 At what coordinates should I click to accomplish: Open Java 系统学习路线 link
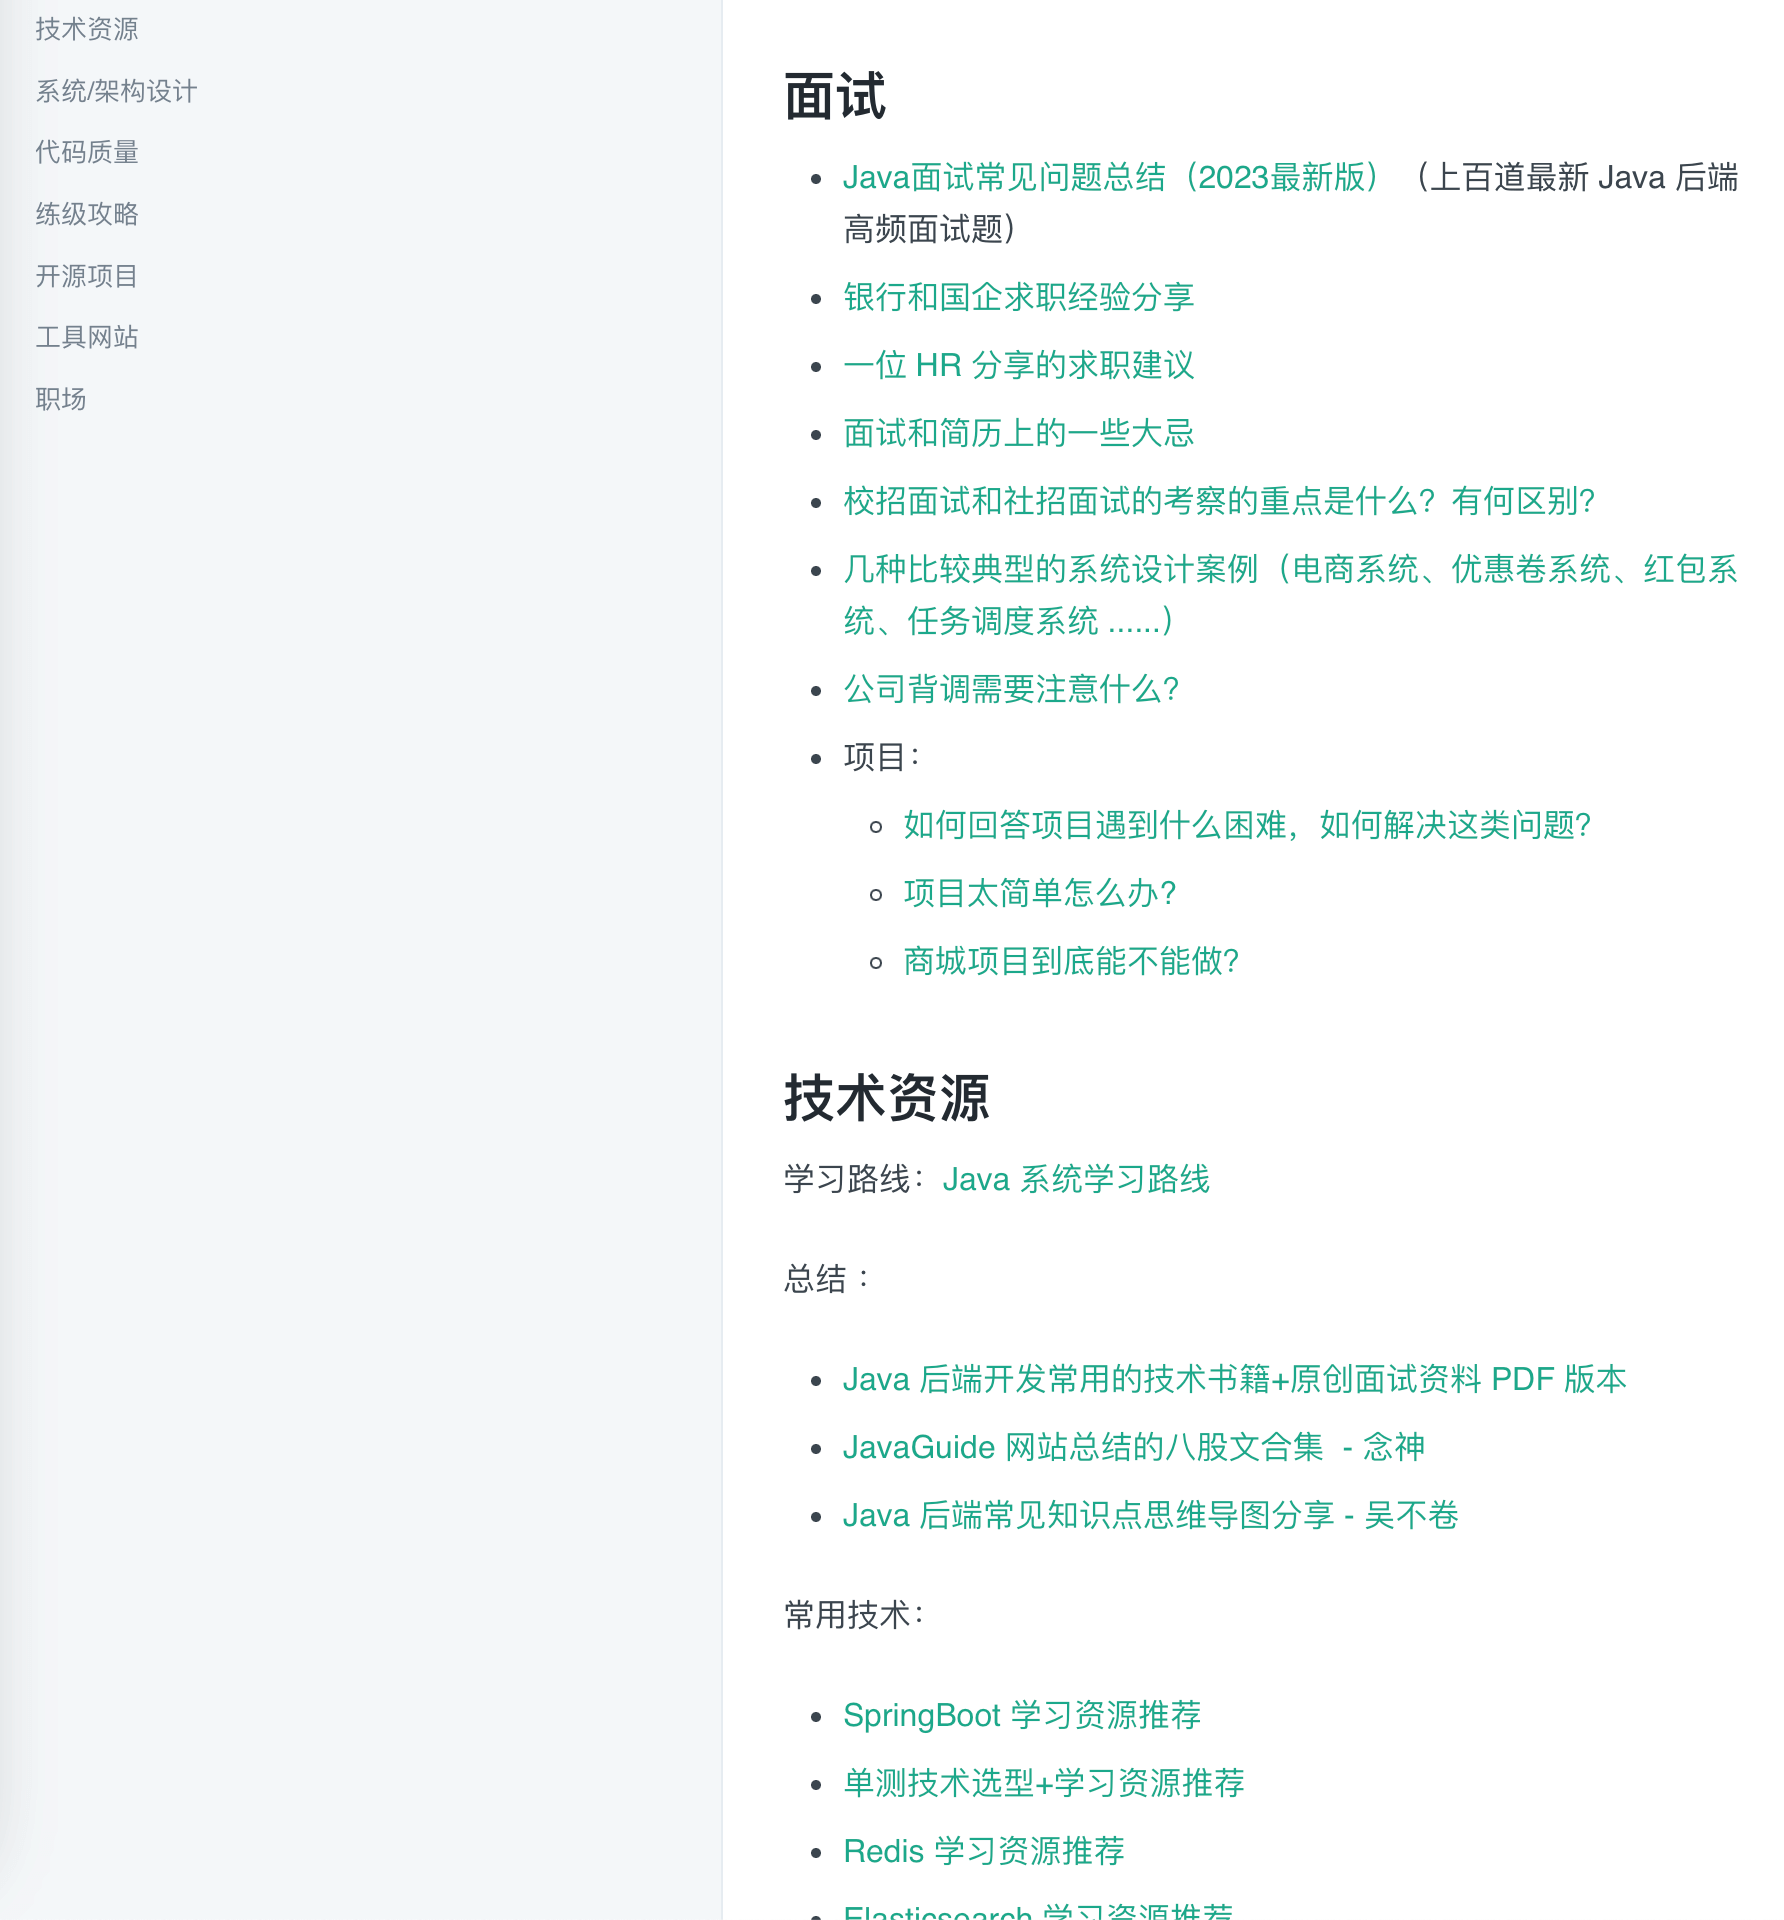pyautogui.click(x=1077, y=1179)
